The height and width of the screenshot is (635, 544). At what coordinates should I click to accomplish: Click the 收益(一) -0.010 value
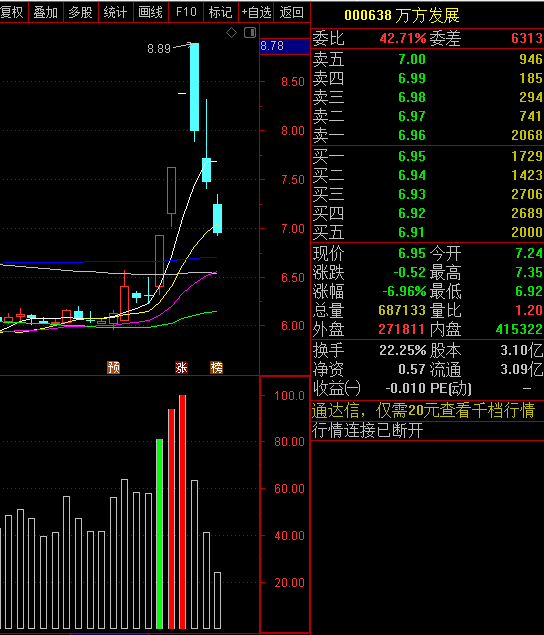405,388
